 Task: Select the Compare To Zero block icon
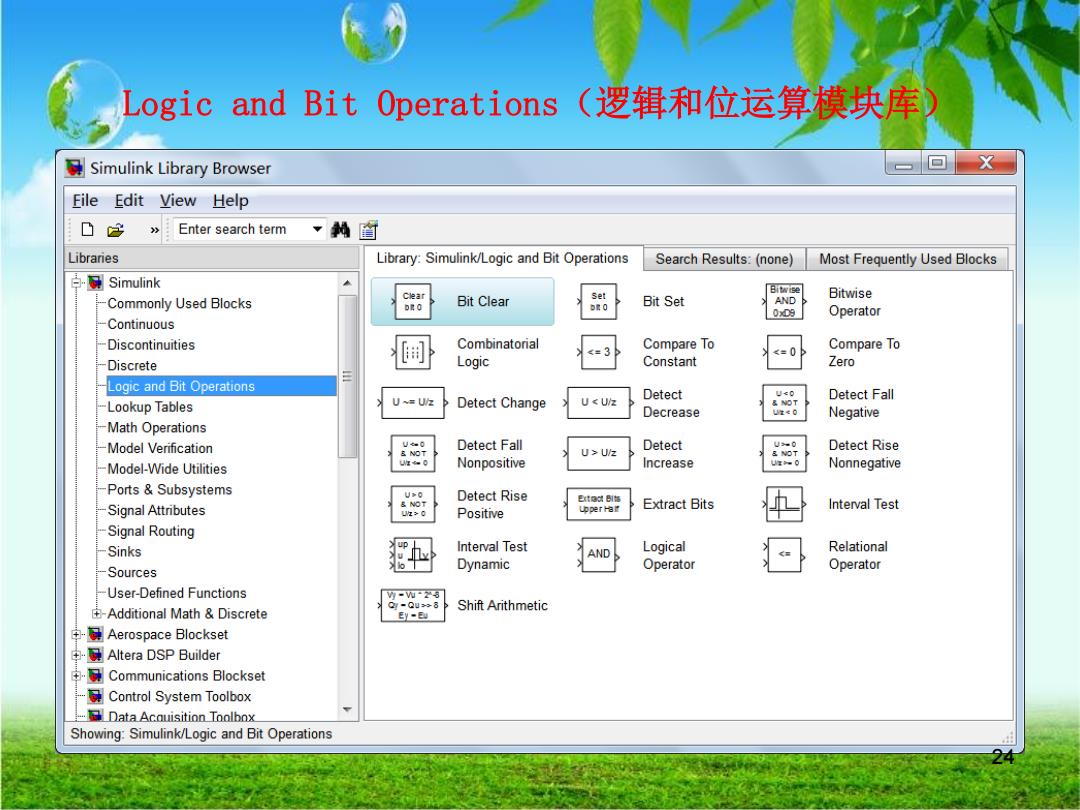click(785, 353)
